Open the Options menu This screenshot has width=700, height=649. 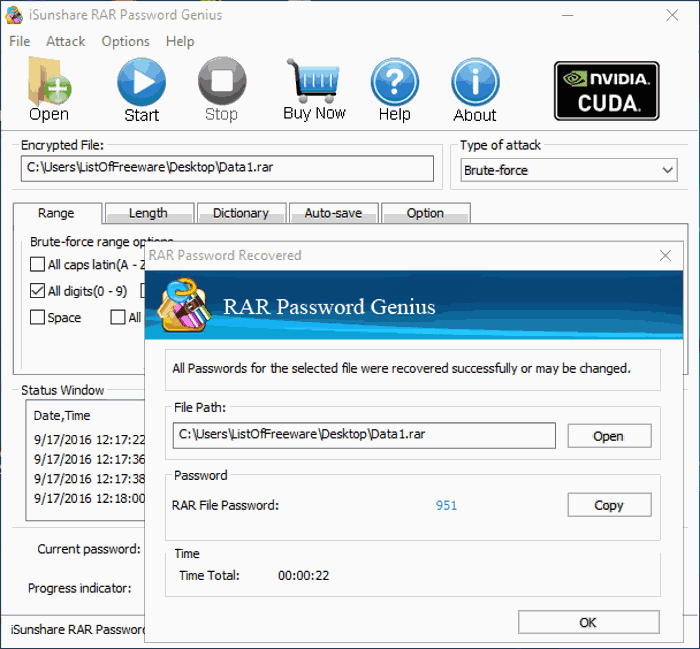click(125, 42)
